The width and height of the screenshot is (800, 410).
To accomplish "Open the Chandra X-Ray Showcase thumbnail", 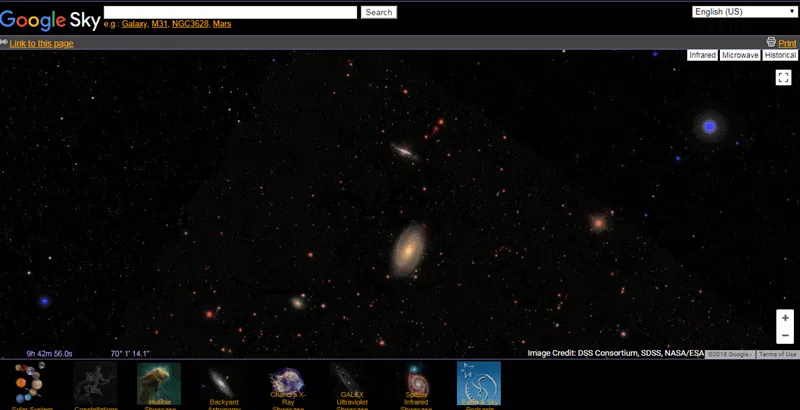I will [287, 383].
